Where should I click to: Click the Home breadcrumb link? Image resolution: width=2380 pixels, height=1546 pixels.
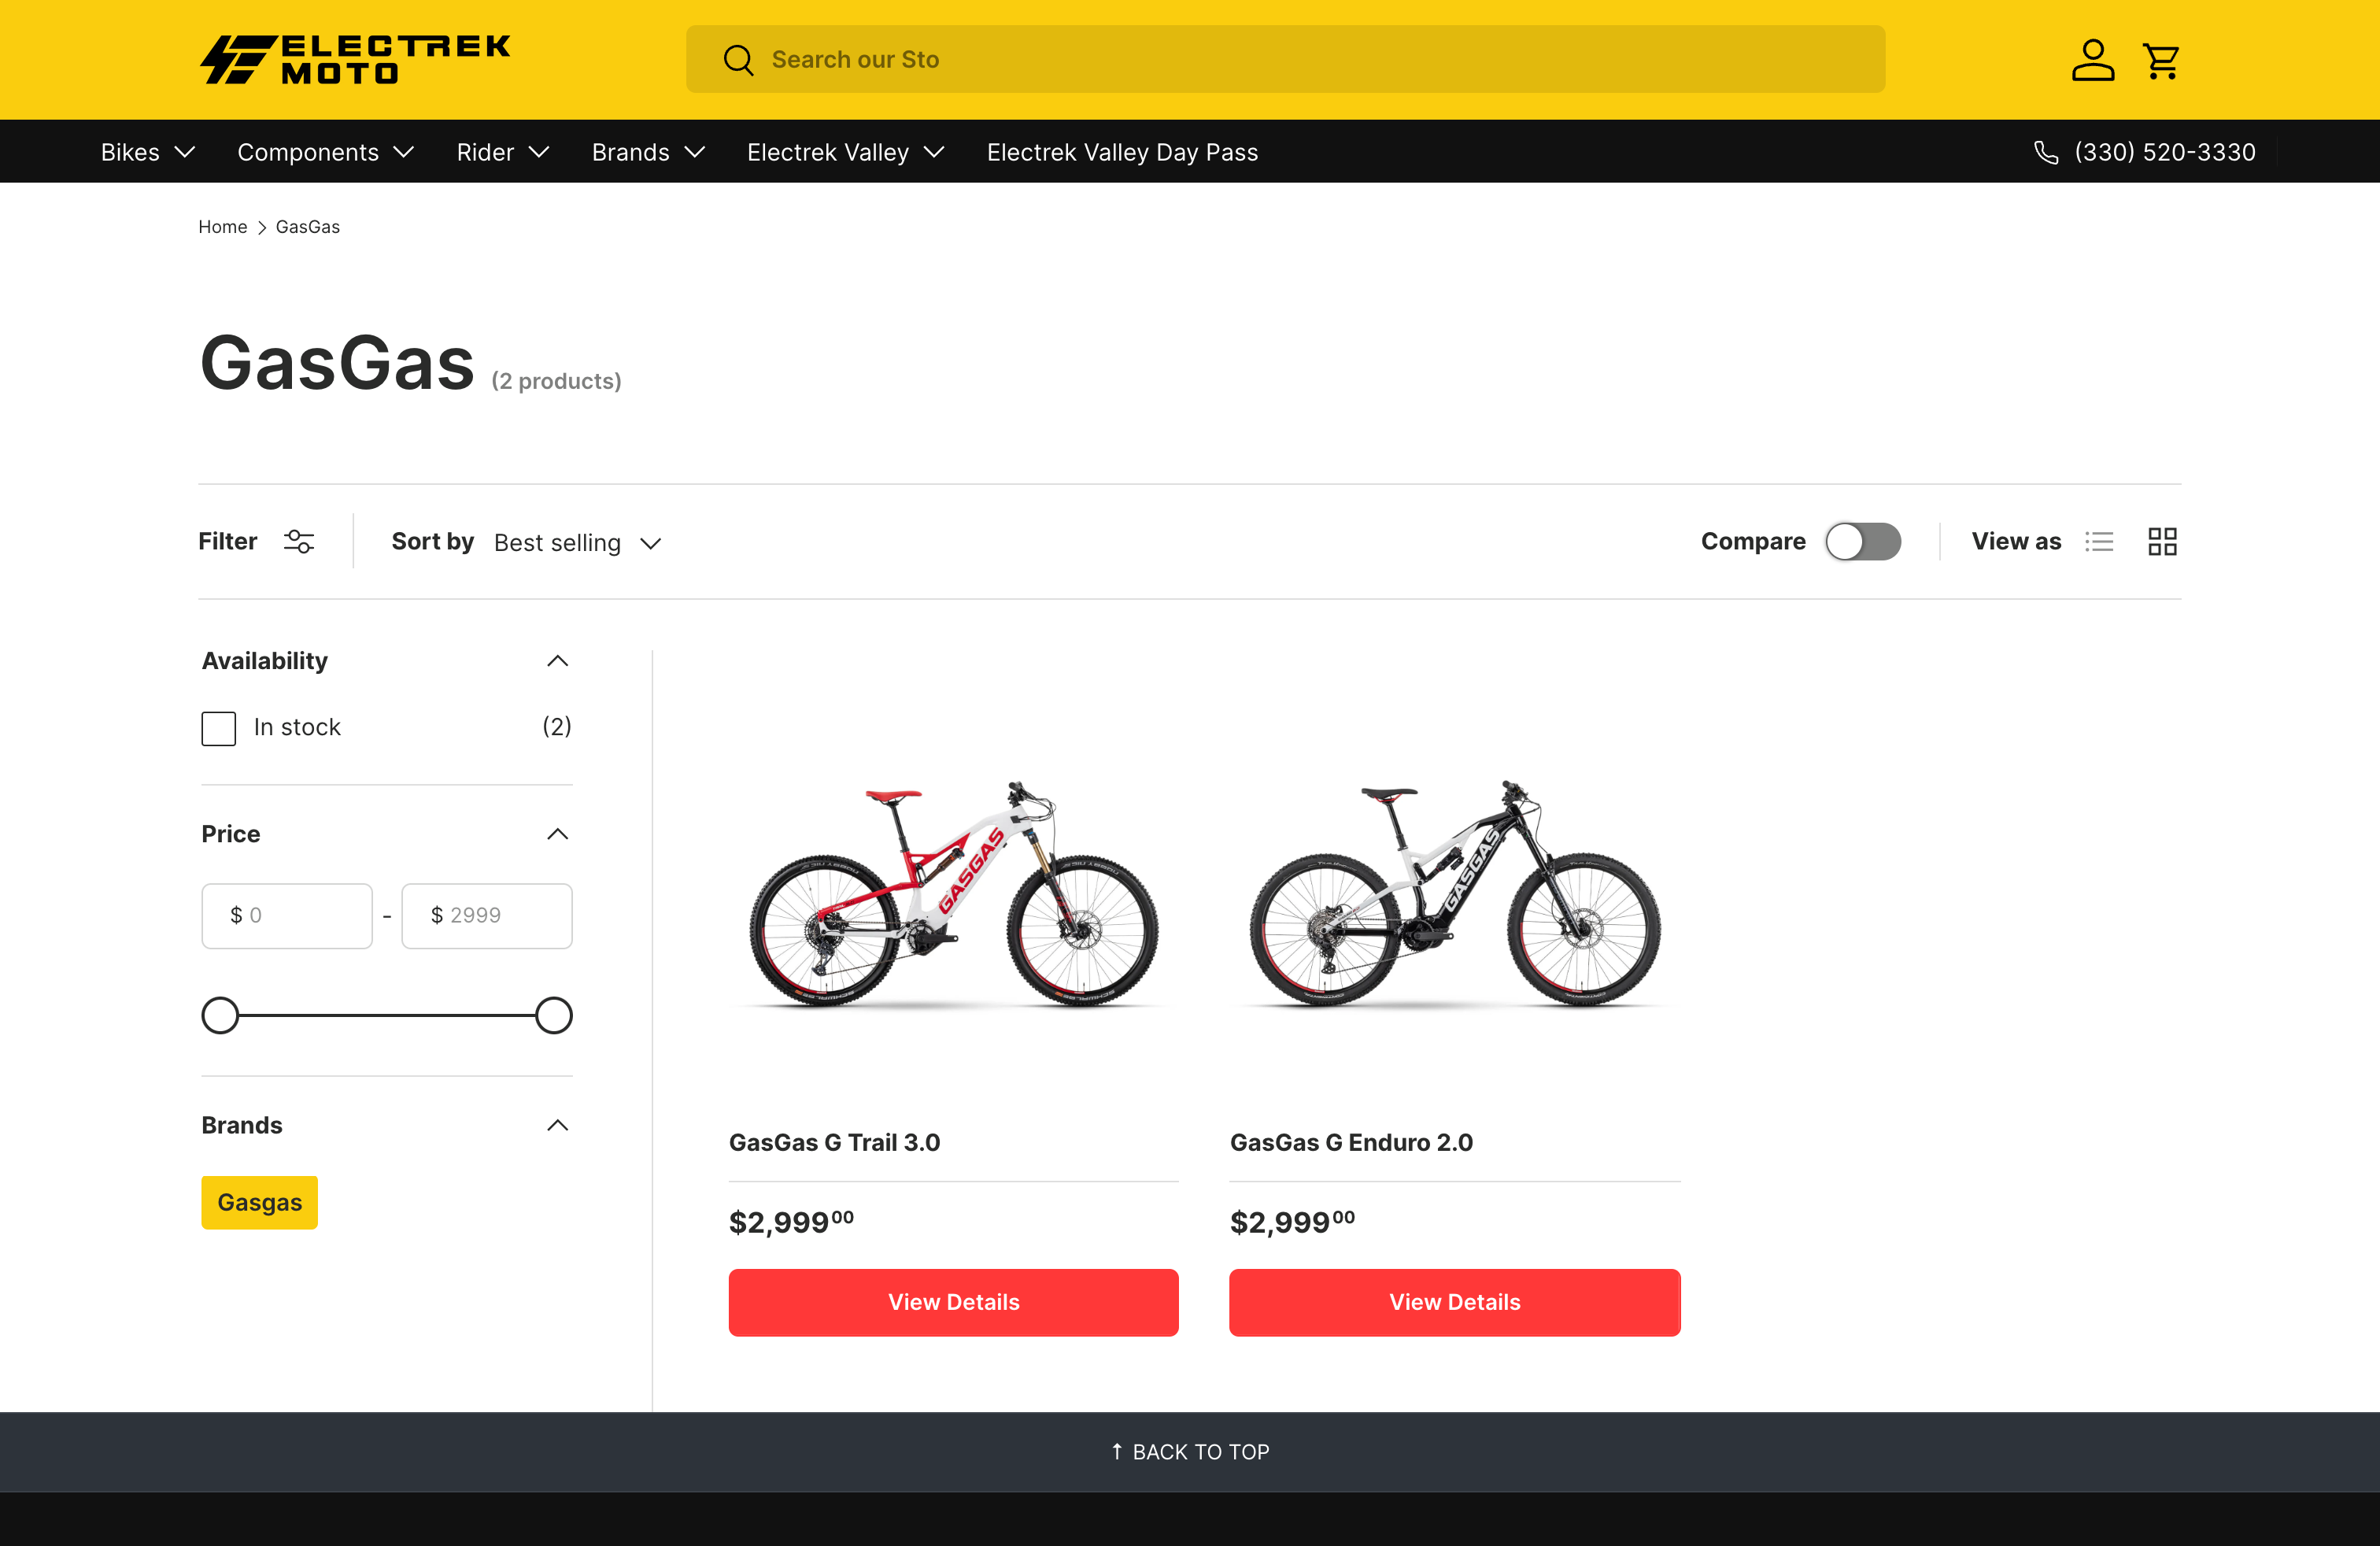(222, 227)
